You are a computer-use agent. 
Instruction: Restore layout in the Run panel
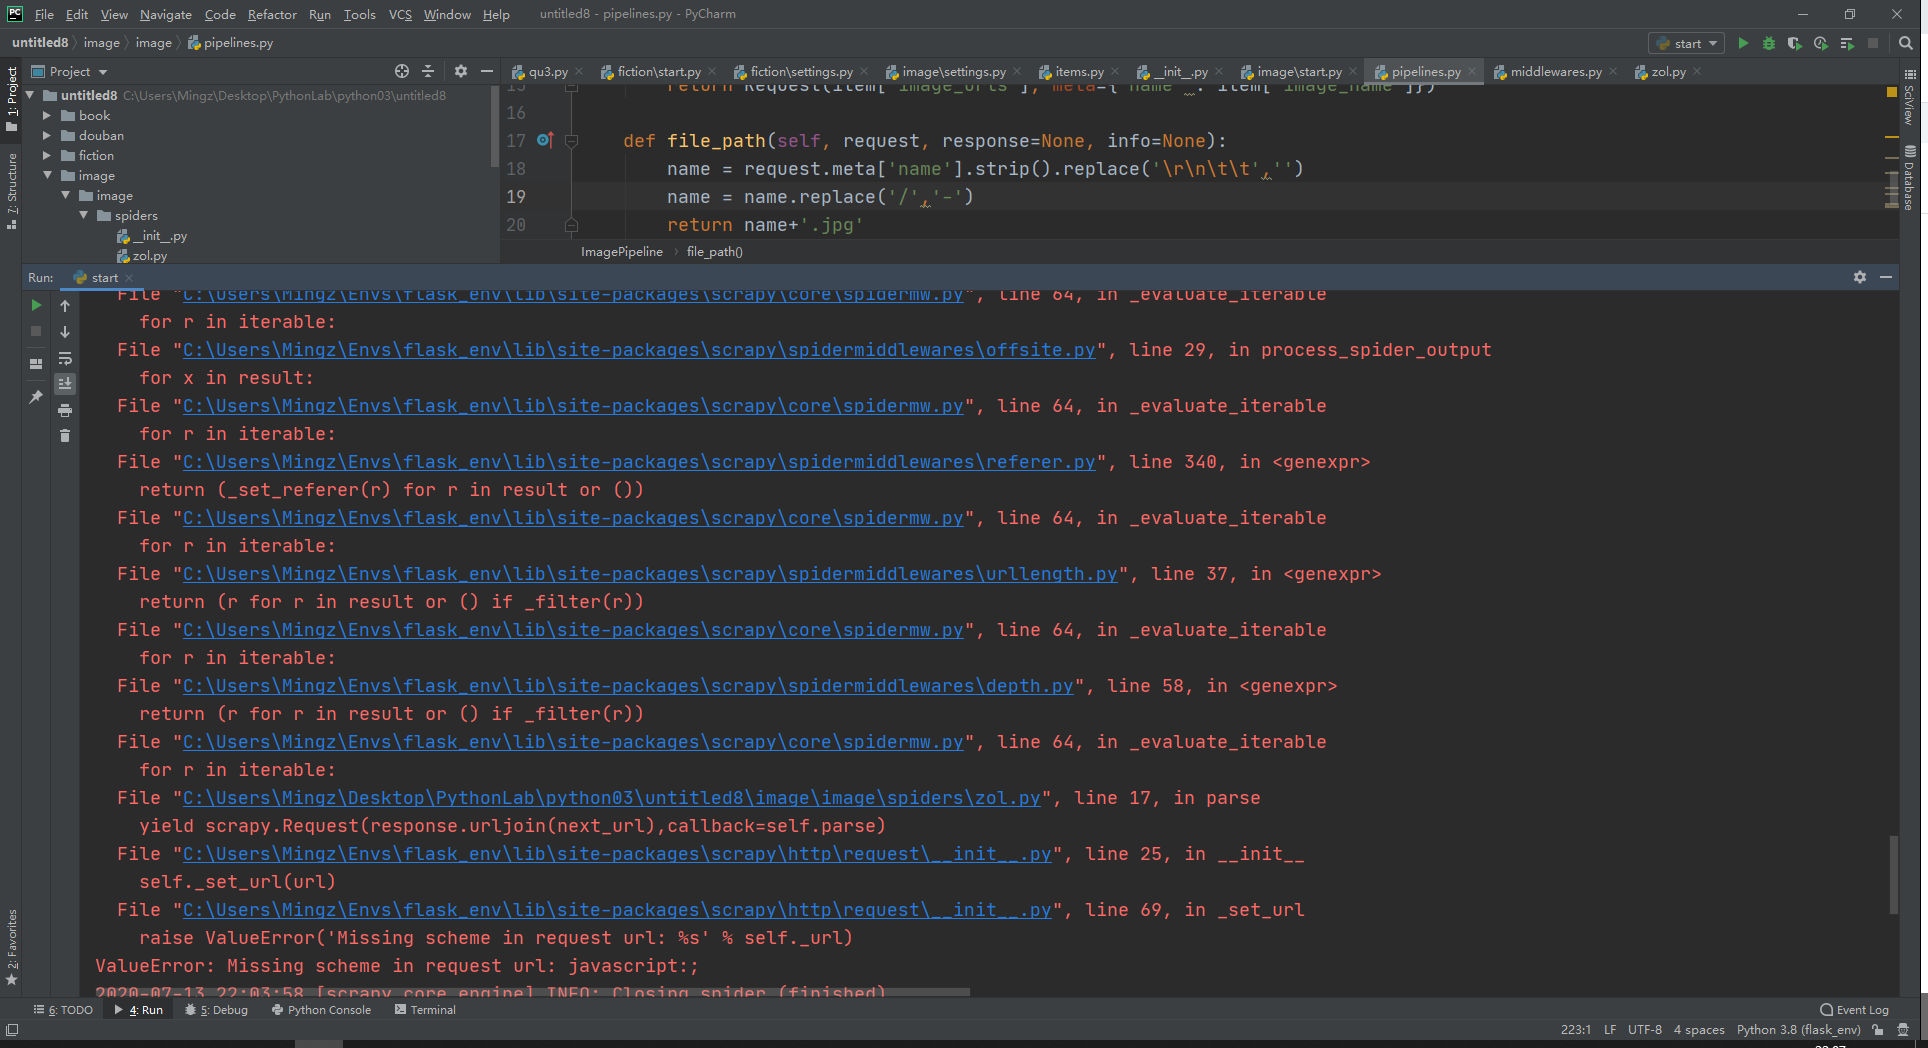click(36, 363)
